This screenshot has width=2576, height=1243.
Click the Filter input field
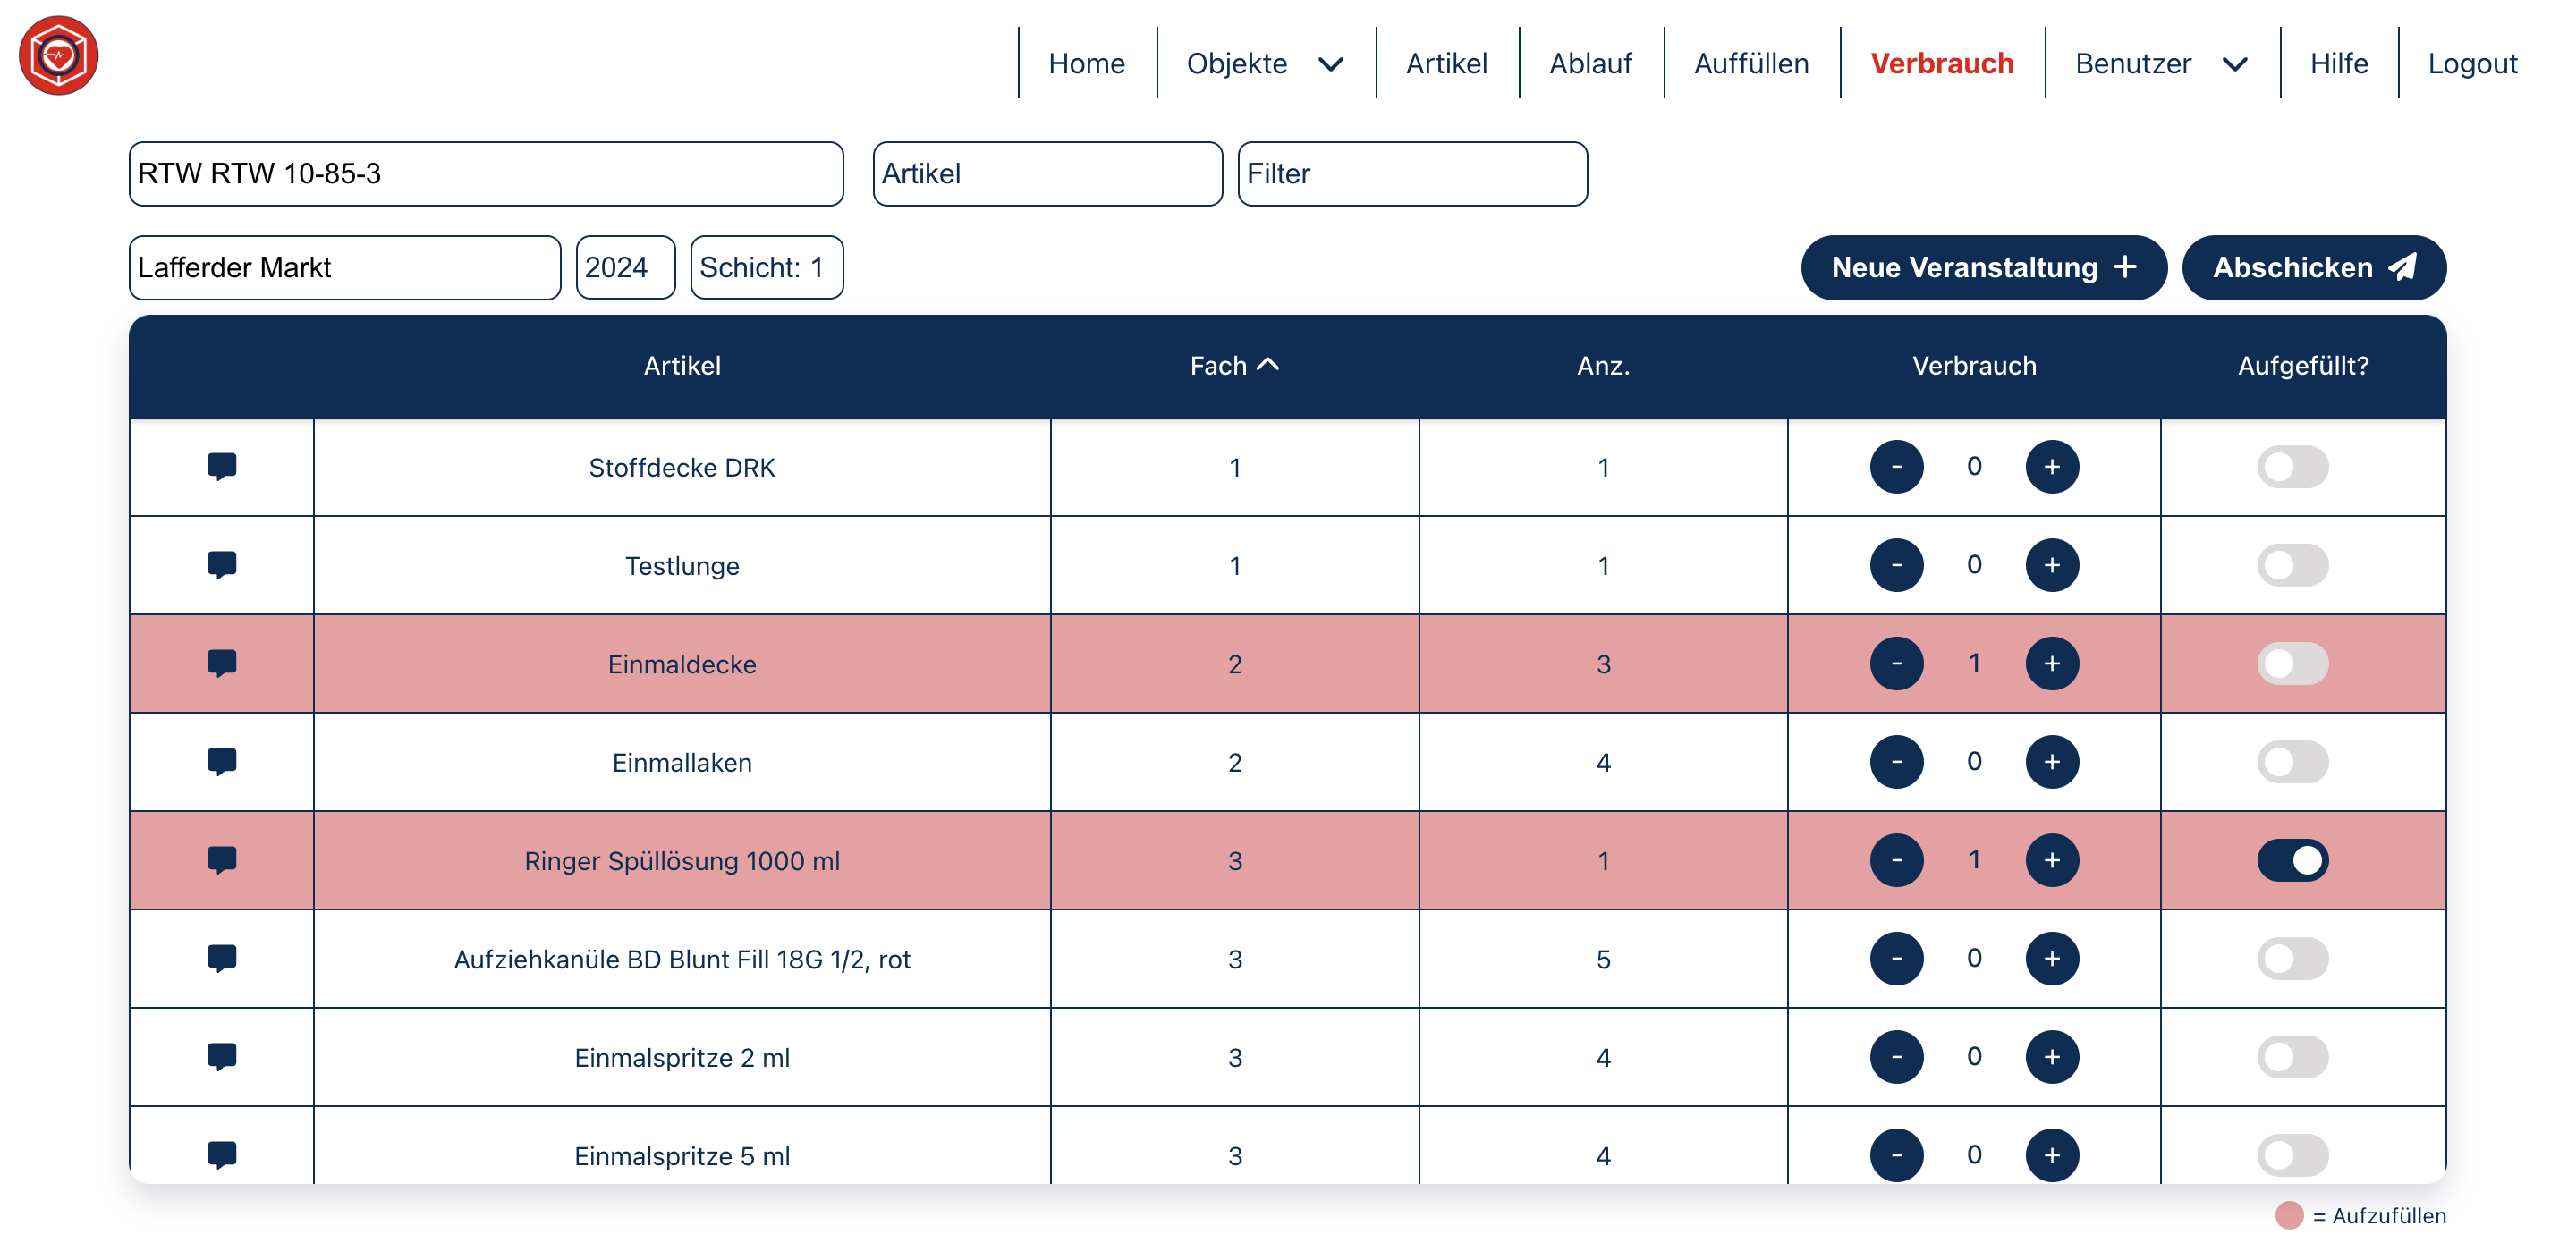[x=1411, y=174]
